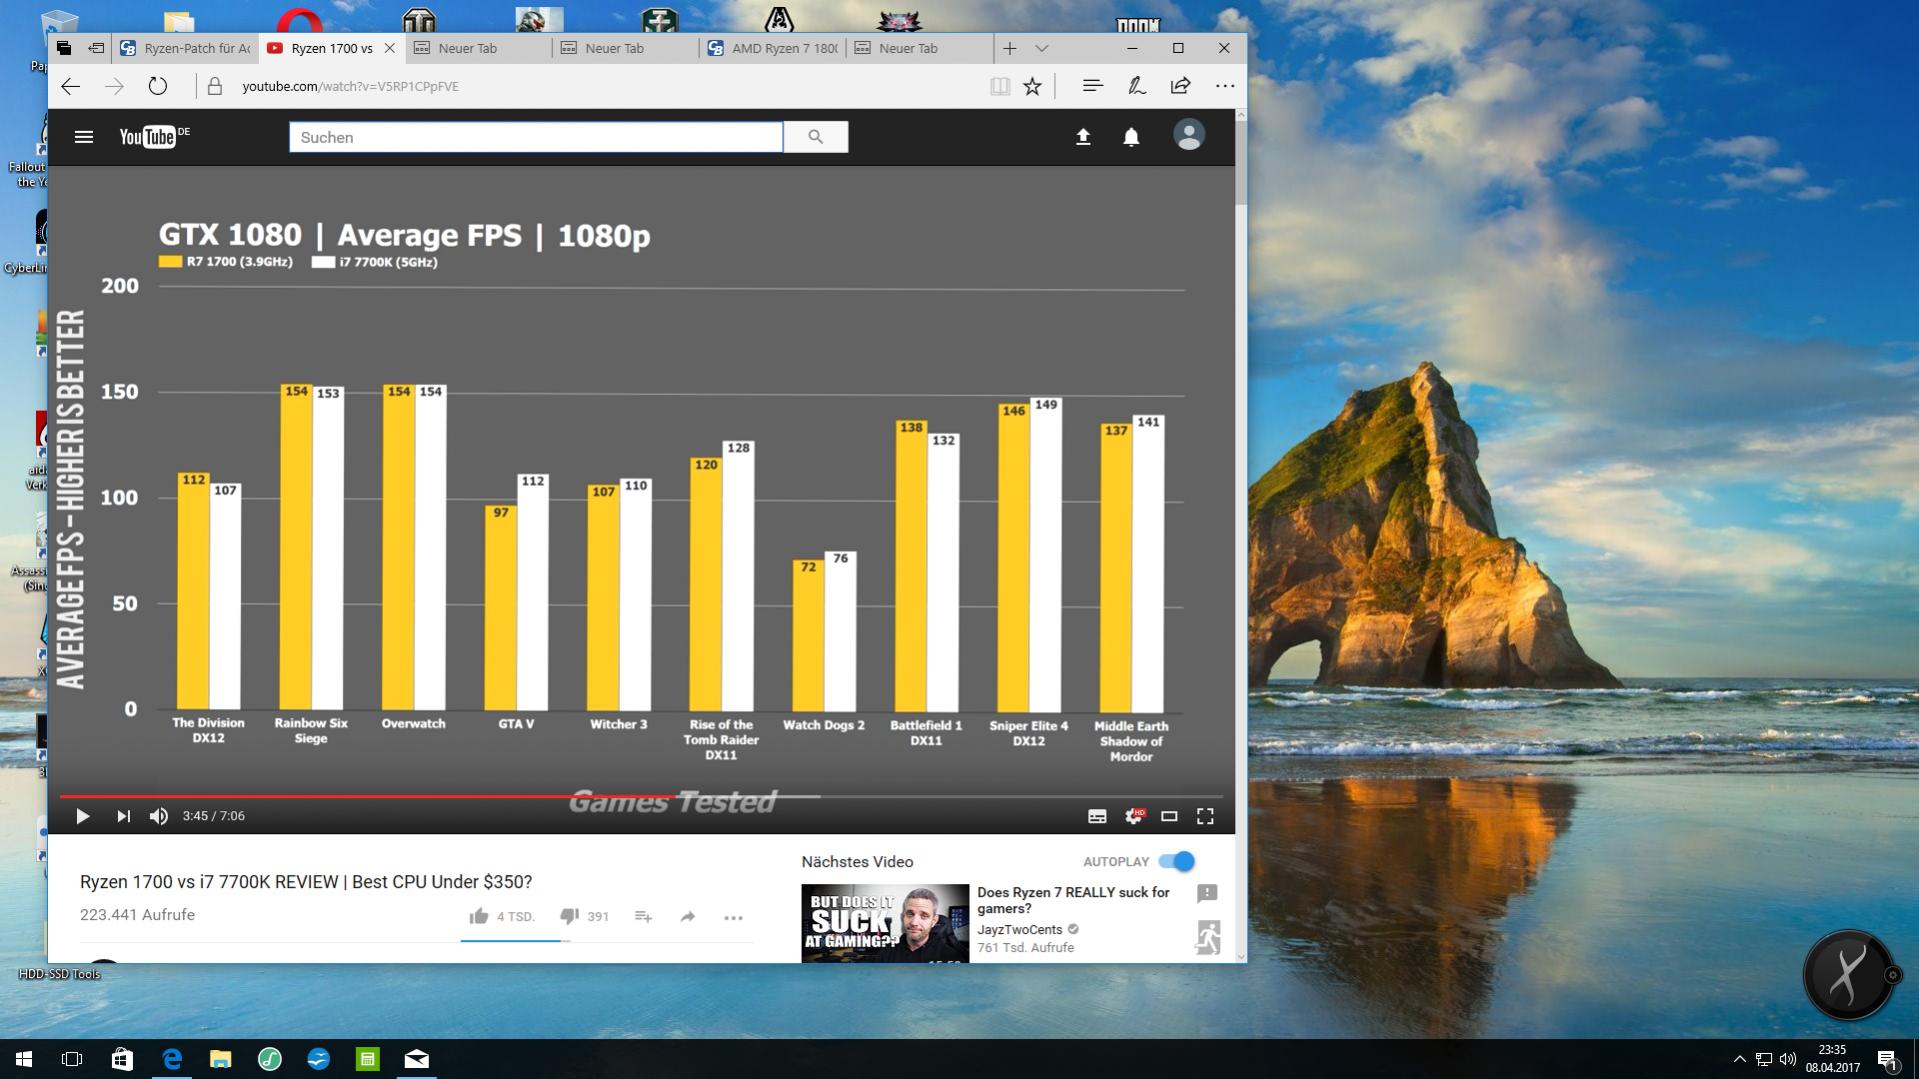The width and height of the screenshot is (1919, 1079).
Task: Launch the teal music note taskbar app
Action: point(270,1059)
